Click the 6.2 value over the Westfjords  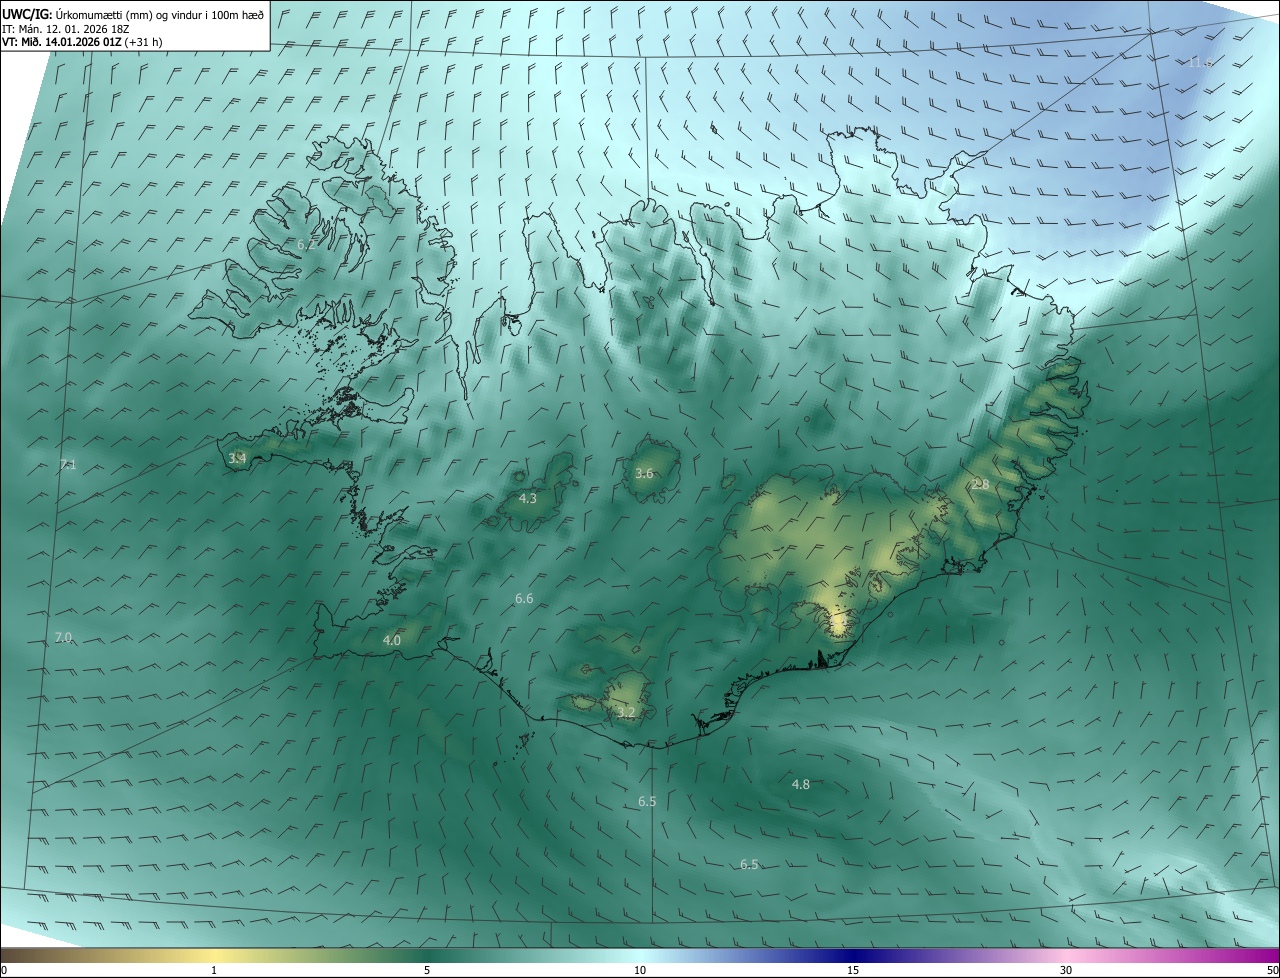coord(307,244)
